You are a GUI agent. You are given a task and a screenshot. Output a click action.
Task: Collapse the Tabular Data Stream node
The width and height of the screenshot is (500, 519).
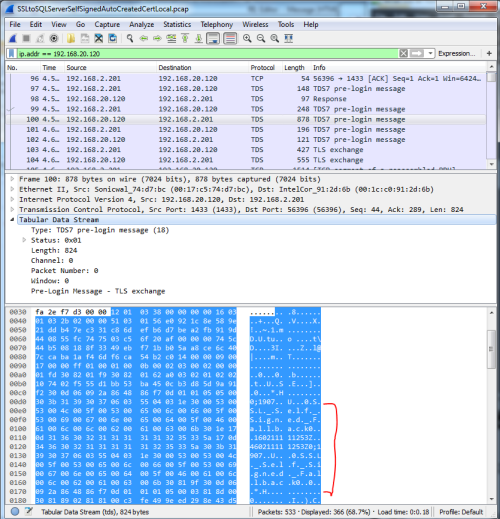pos(12,219)
